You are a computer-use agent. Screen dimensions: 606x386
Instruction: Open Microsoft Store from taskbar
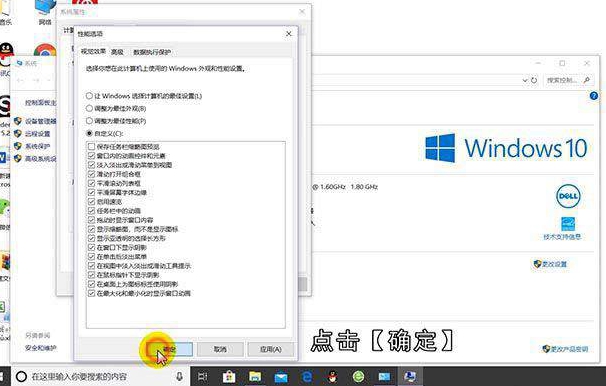[229, 376]
